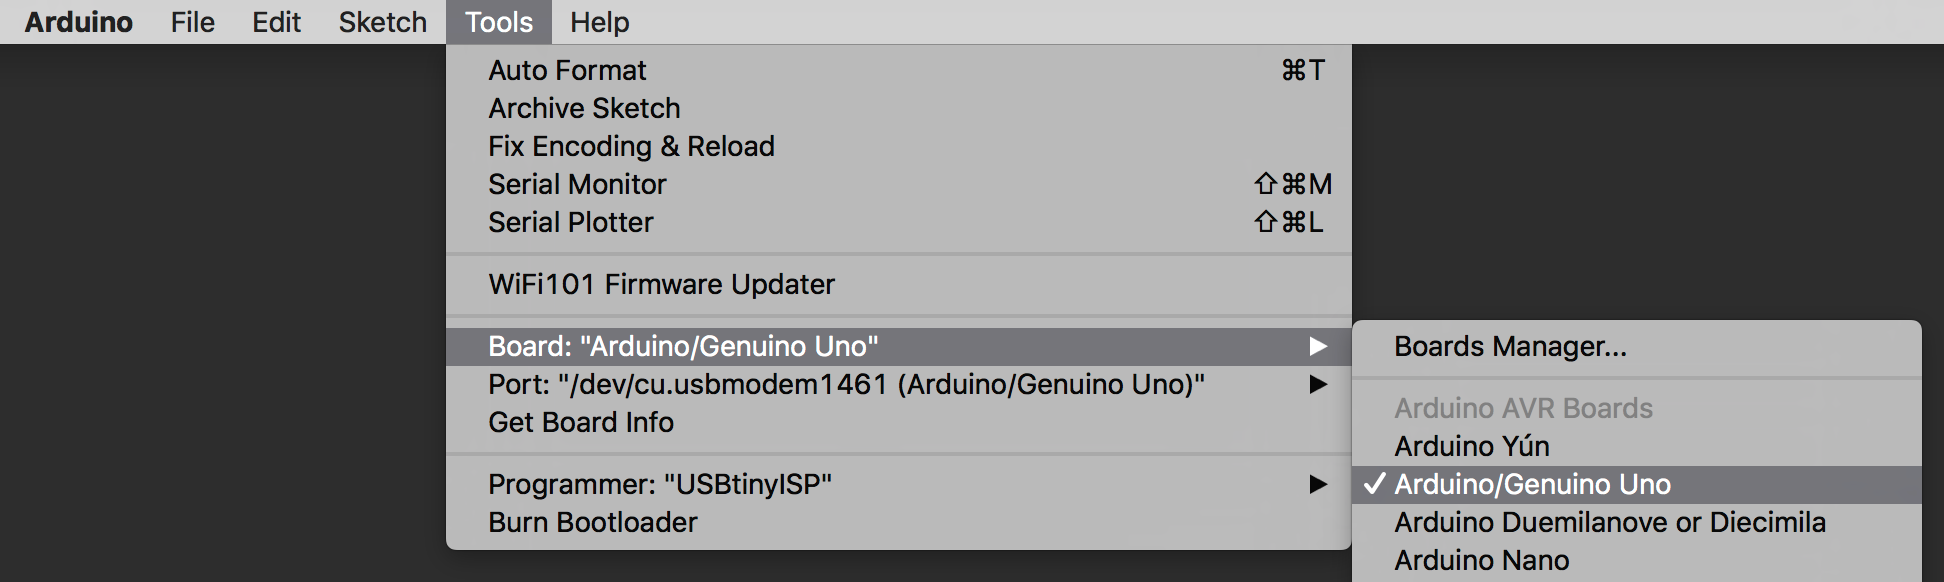Select Fix Encoding & Reload

[631, 146]
